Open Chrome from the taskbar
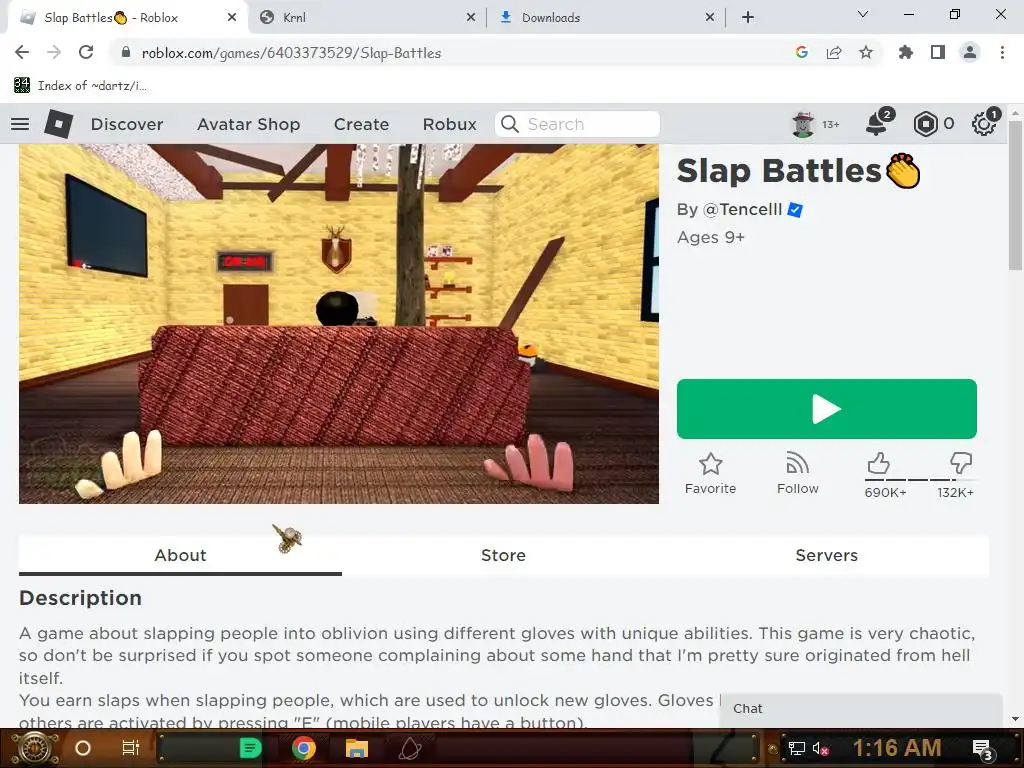 [x=304, y=748]
